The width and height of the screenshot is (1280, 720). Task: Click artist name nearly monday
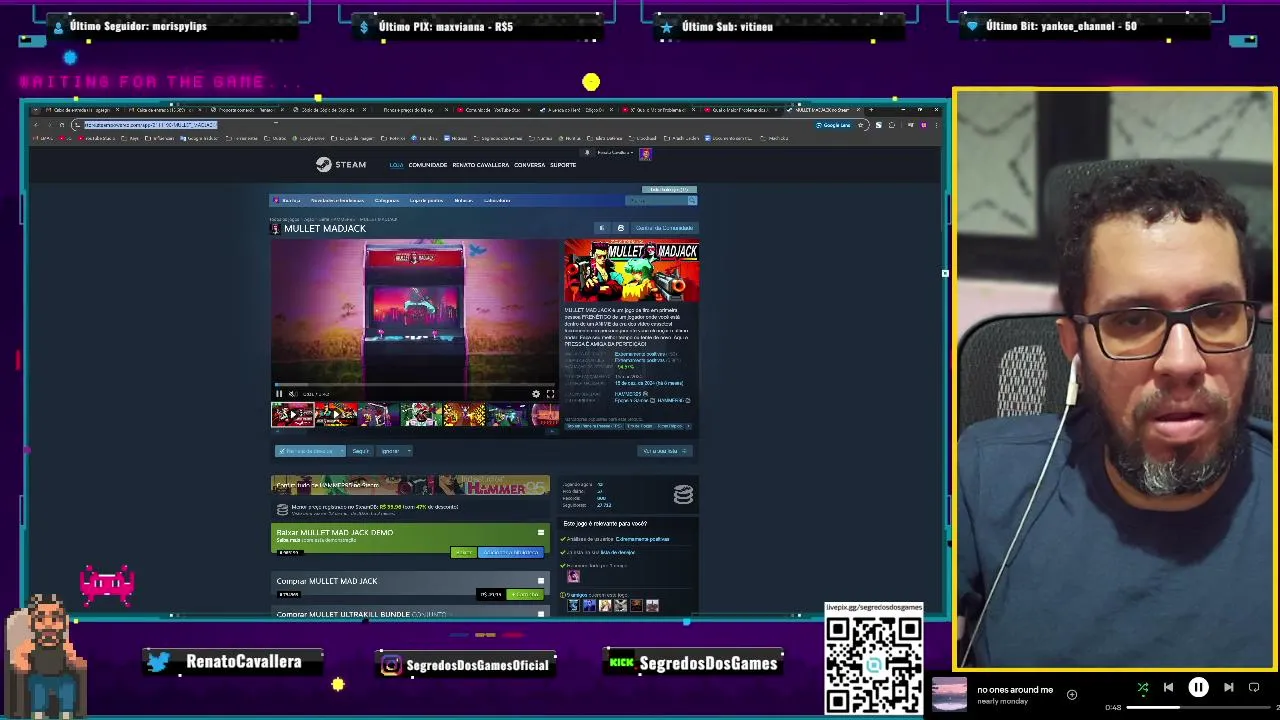[x=1001, y=701]
